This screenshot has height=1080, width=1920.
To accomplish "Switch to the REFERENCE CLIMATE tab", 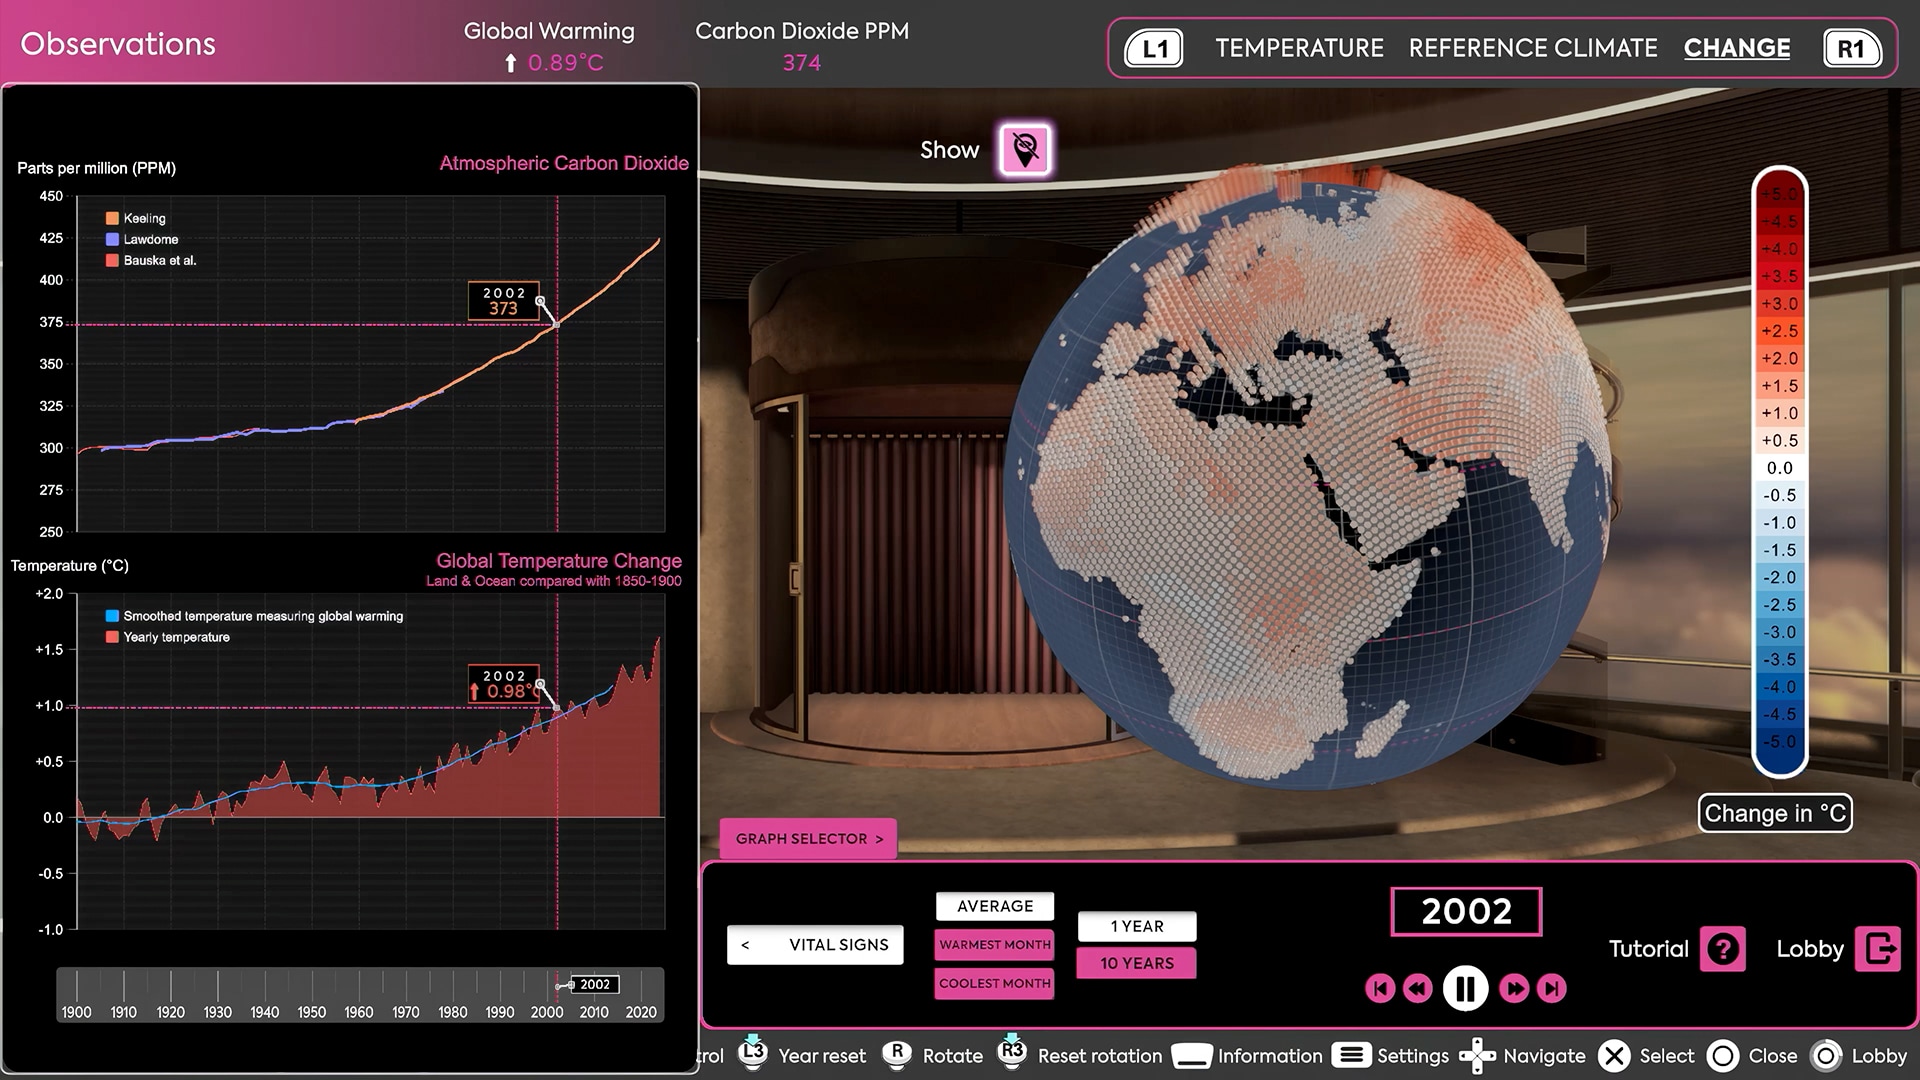I will coord(1532,48).
